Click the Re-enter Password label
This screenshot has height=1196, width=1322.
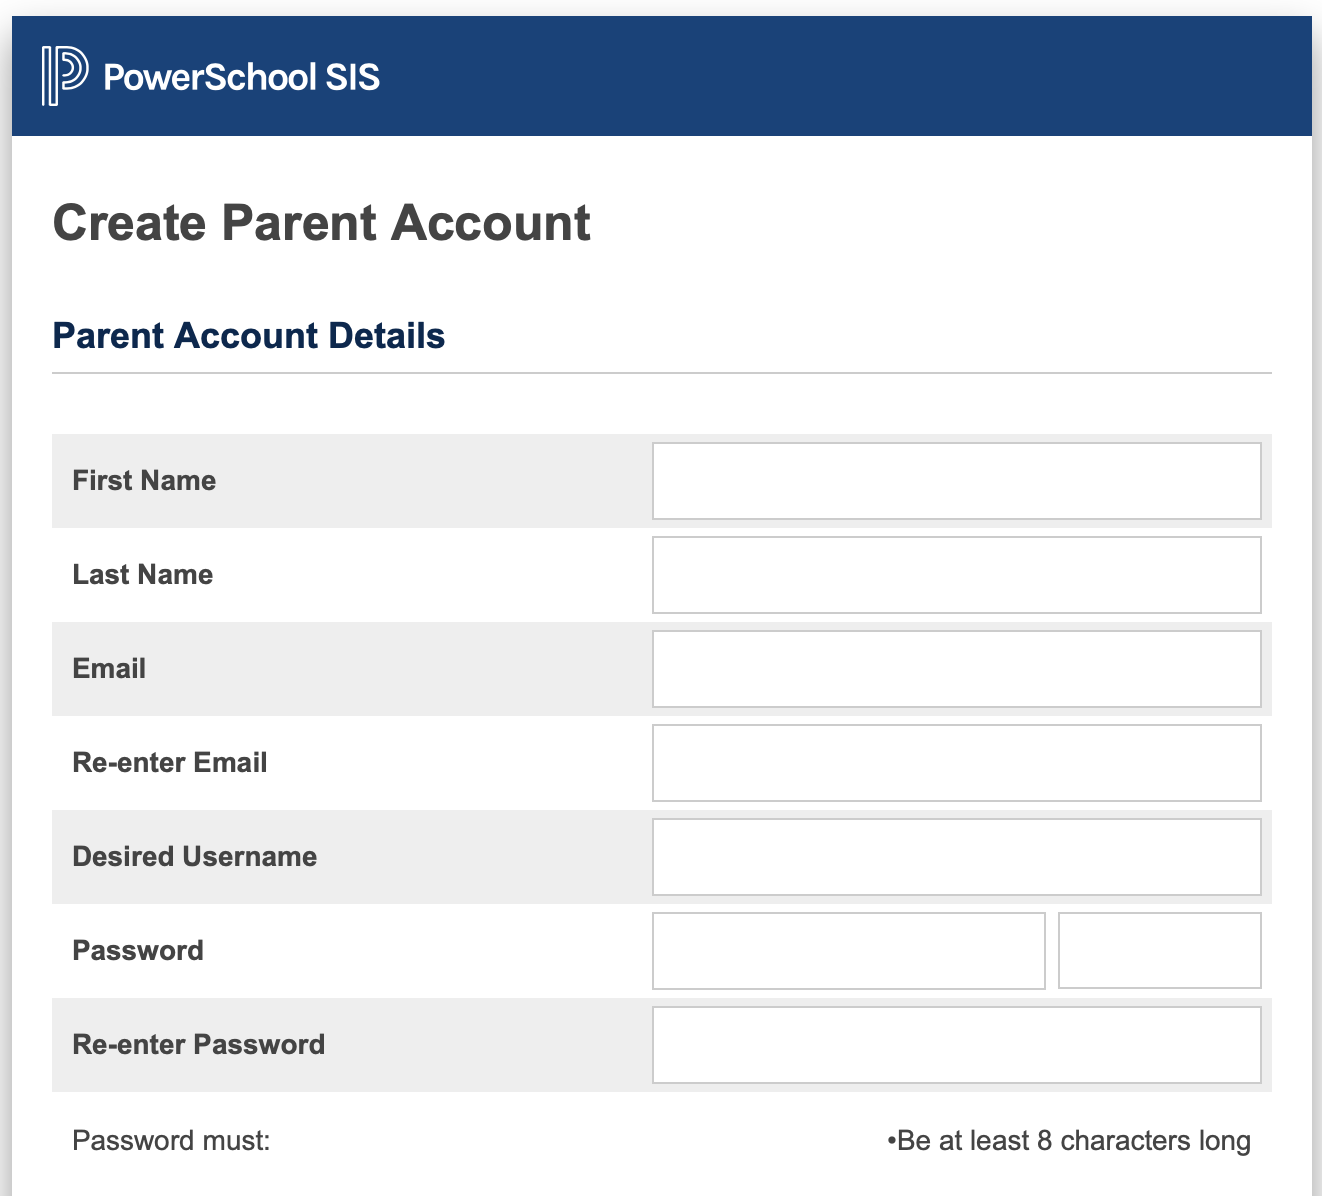(x=199, y=1045)
